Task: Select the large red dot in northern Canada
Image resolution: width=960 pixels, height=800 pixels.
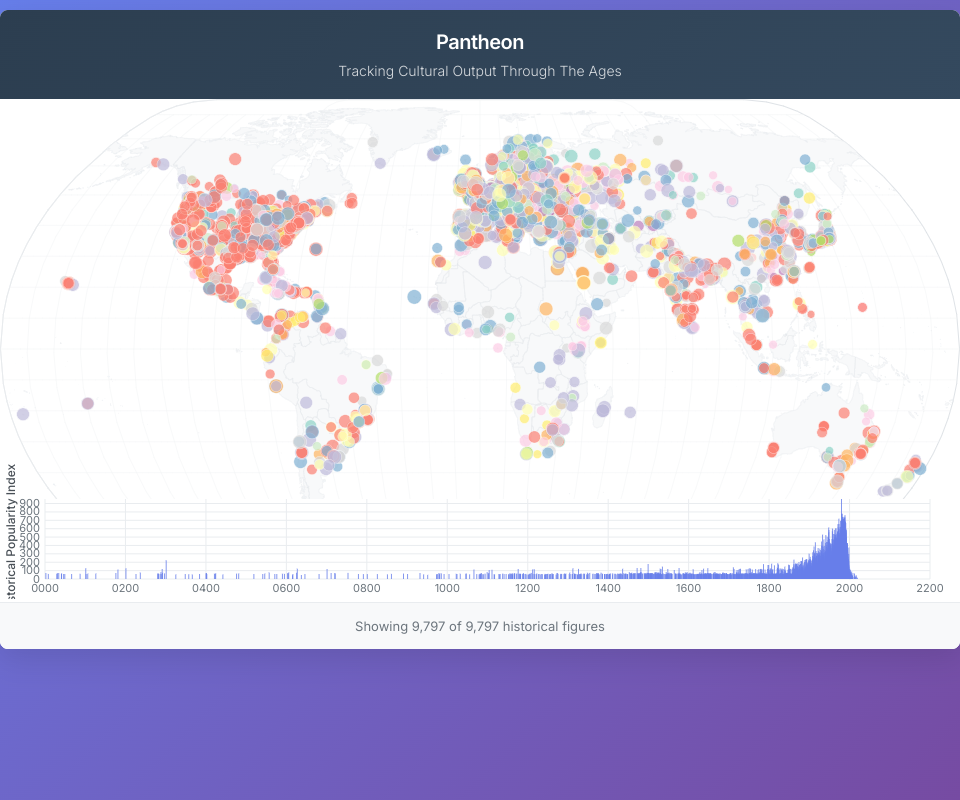Action: 235,158
